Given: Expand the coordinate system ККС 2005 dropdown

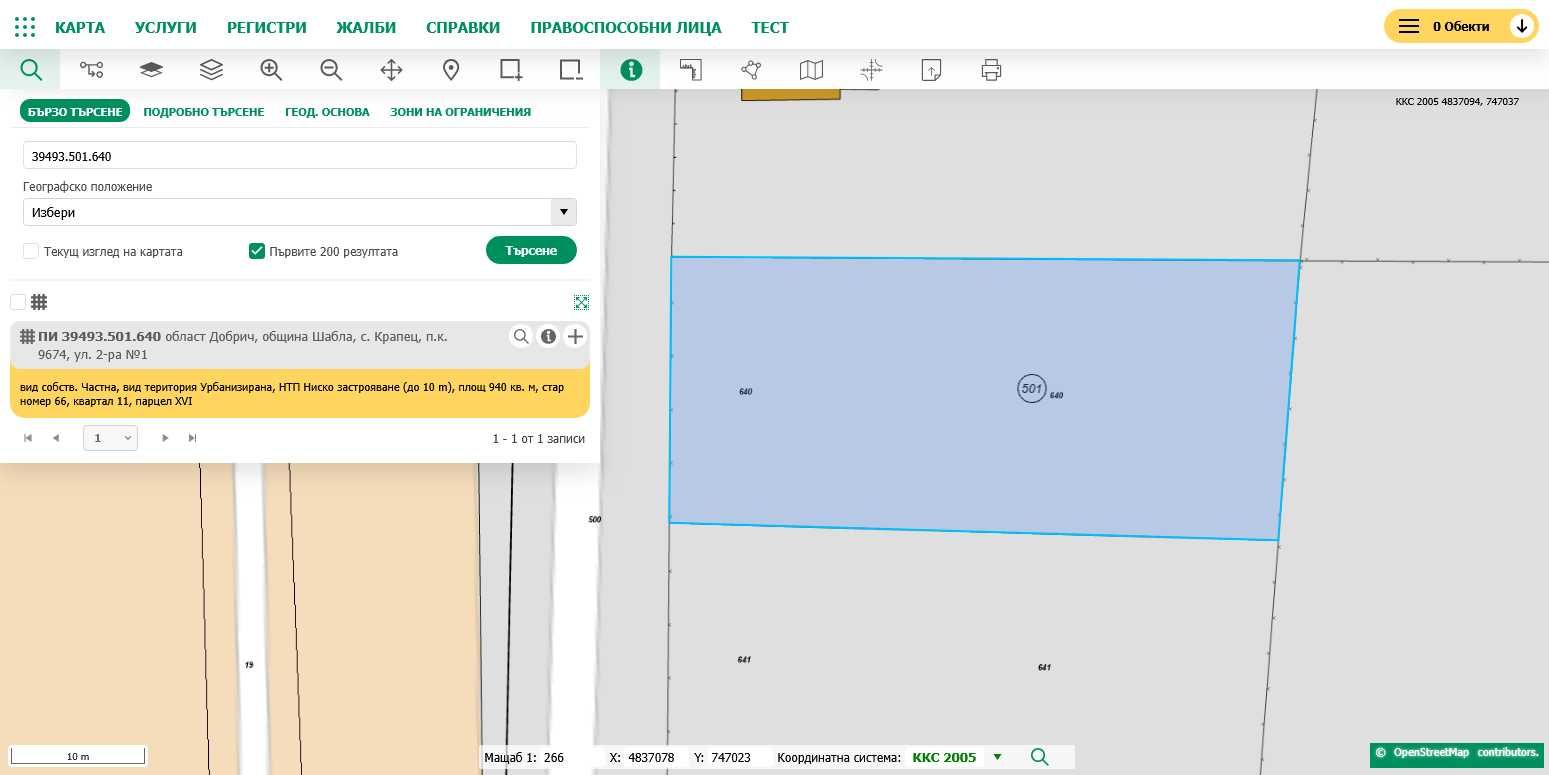Looking at the screenshot, I should coord(996,757).
